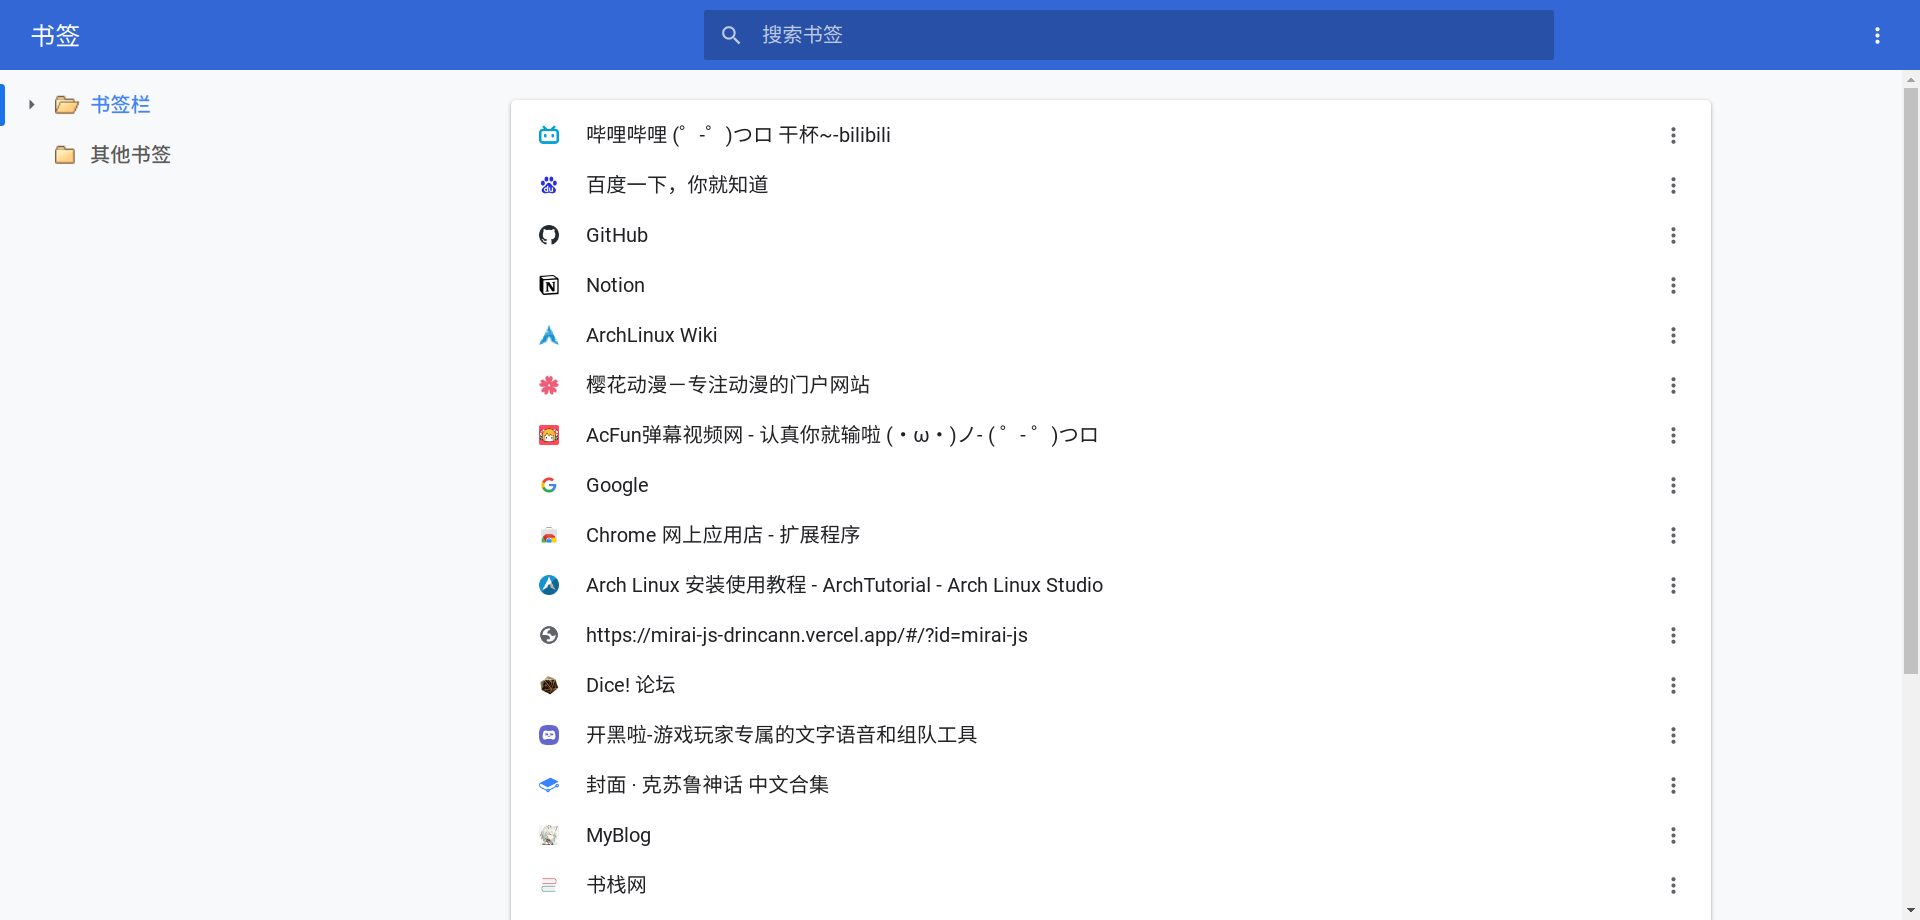This screenshot has width=1920, height=920.
Task: Select the 百度一下，你就知道 bookmark title
Action: click(x=677, y=185)
